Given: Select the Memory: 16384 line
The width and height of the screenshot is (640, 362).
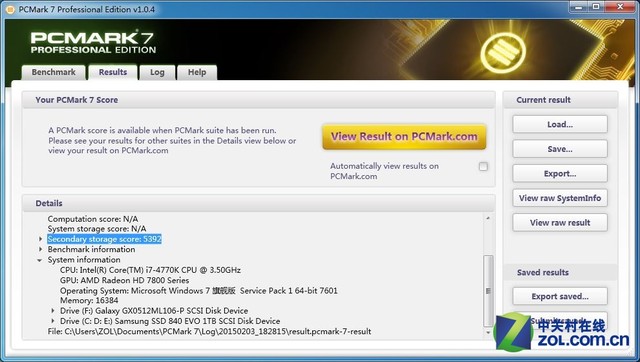Looking at the screenshot, I should tap(89, 300).
